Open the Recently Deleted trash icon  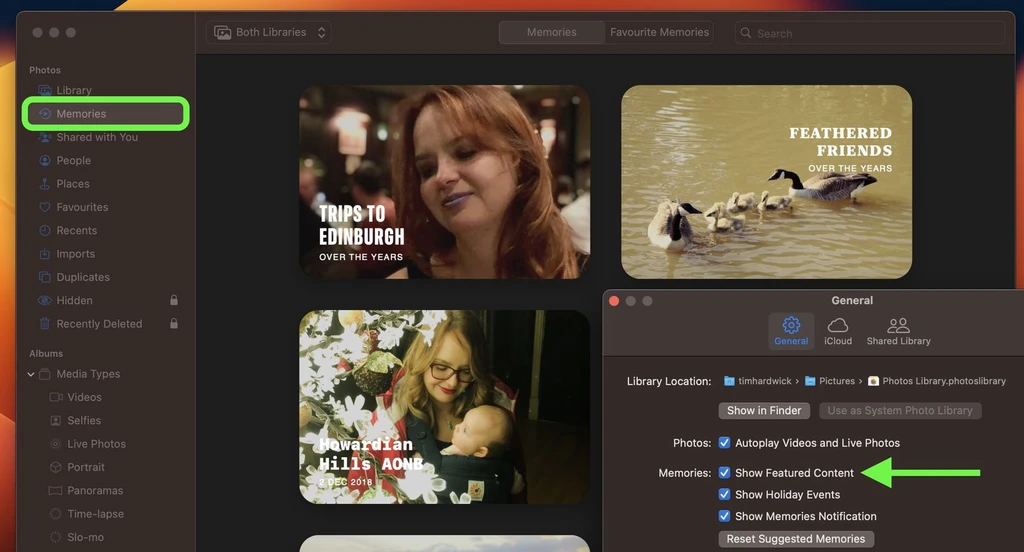point(44,324)
